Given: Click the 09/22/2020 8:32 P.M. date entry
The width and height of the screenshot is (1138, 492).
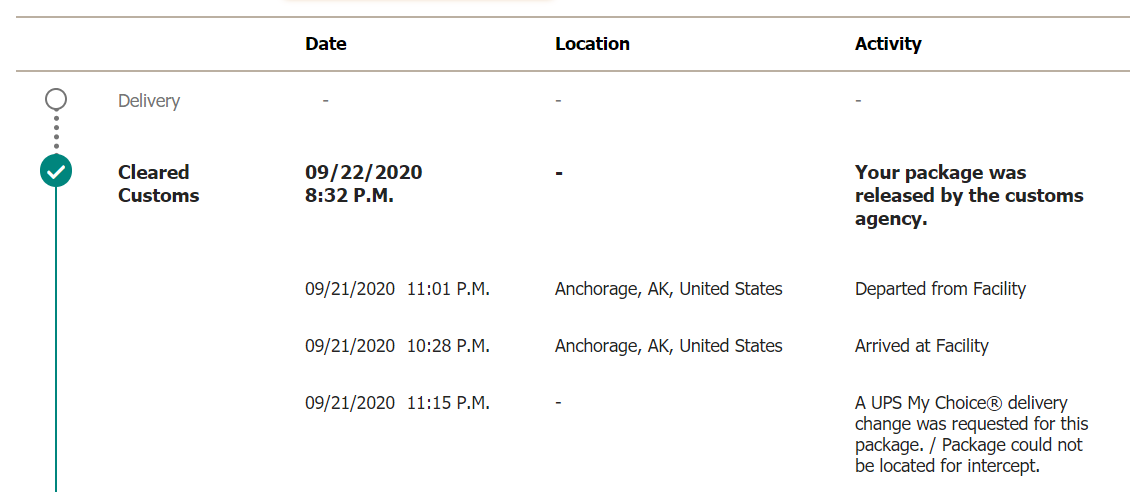Looking at the screenshot, I should click(x=364, y=184).
